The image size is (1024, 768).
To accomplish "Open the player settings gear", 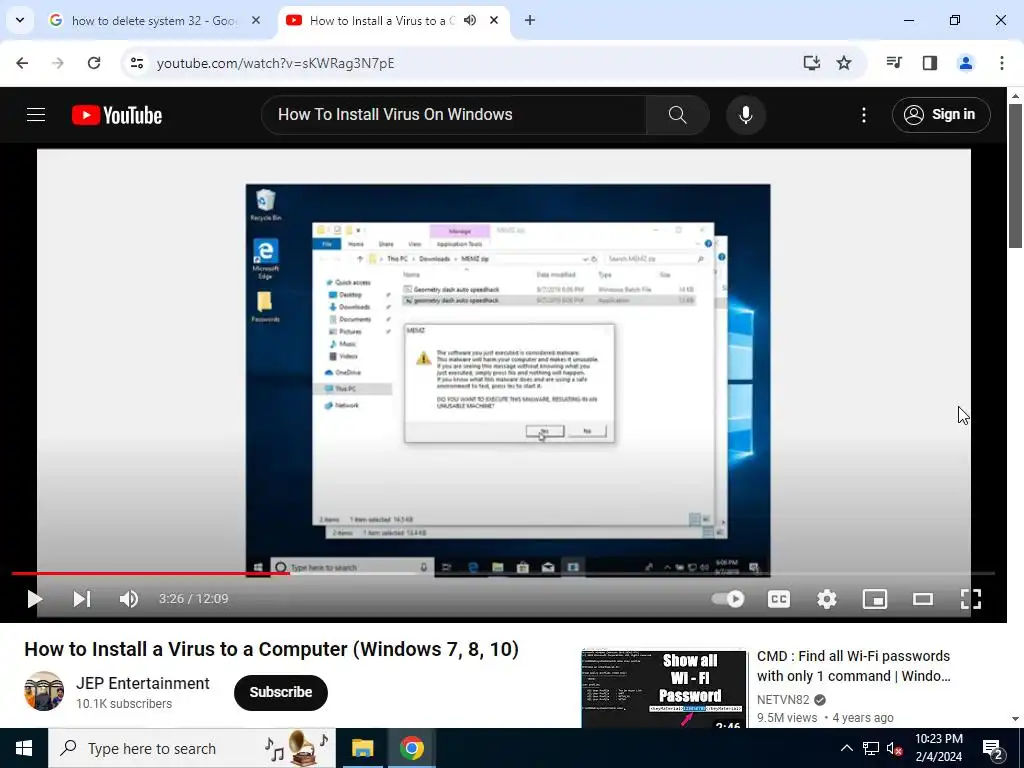I will pos(827,599).
